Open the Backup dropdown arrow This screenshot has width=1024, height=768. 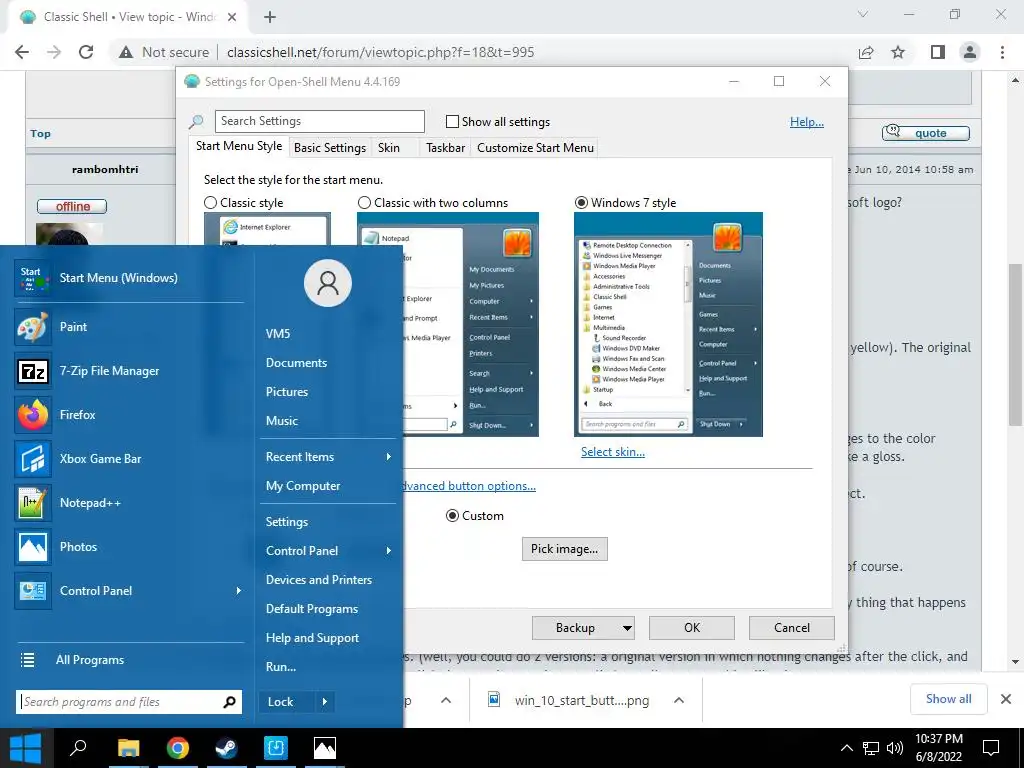click(627, 628)
